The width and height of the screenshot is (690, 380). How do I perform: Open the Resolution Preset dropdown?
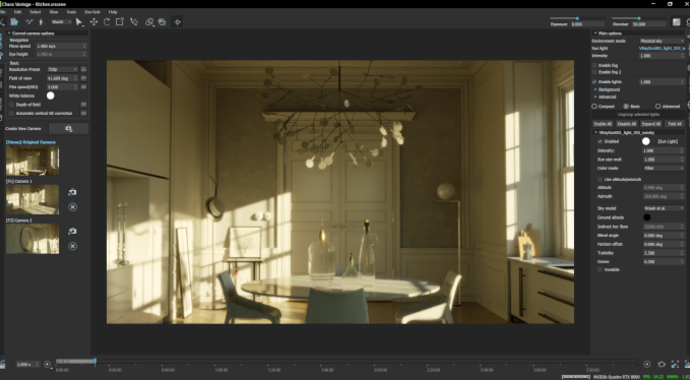click(x=62, y=69)
